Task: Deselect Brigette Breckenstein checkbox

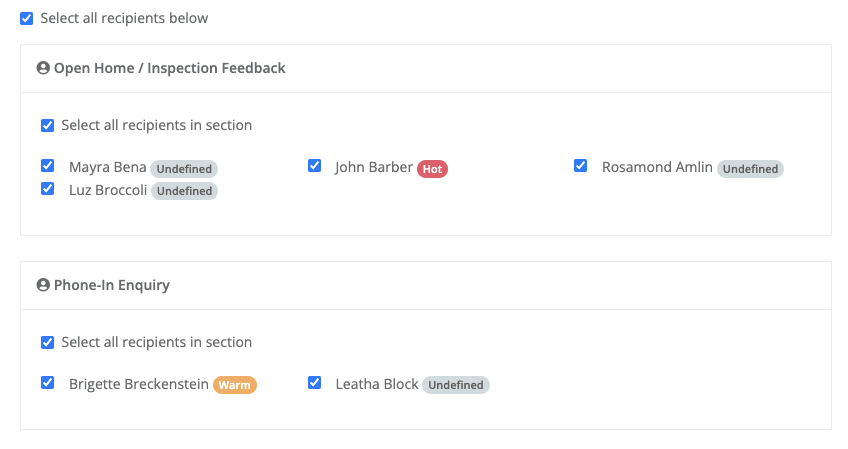Action: point(48,383)
